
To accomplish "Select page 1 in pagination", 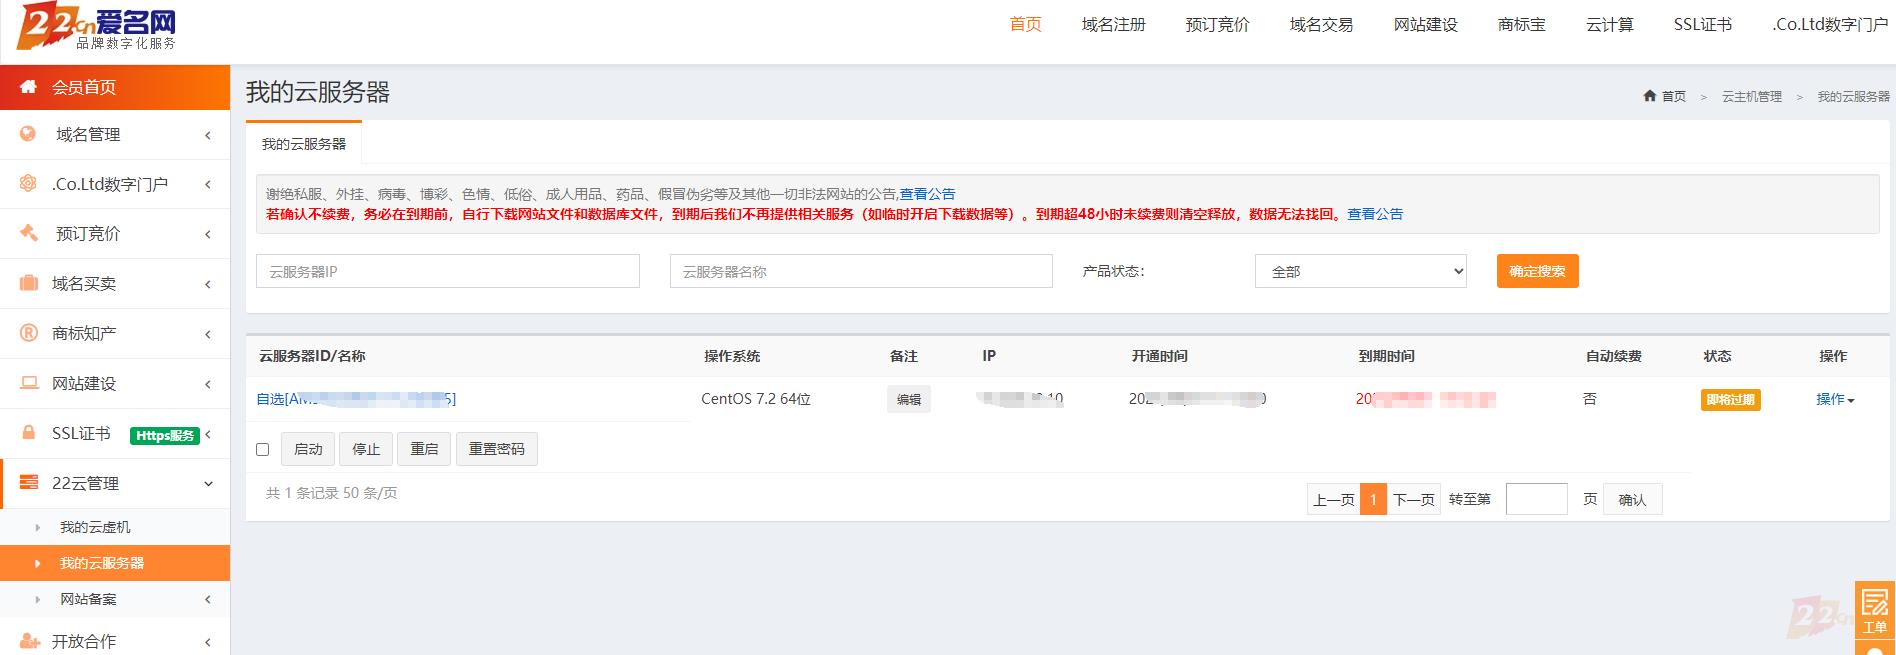I will (x=1373, y=499).
